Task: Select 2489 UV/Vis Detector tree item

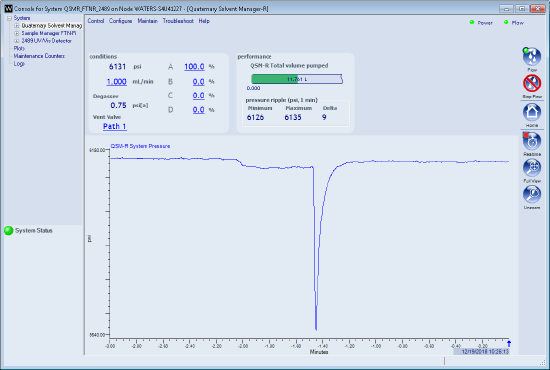Action: coord(47,41)
